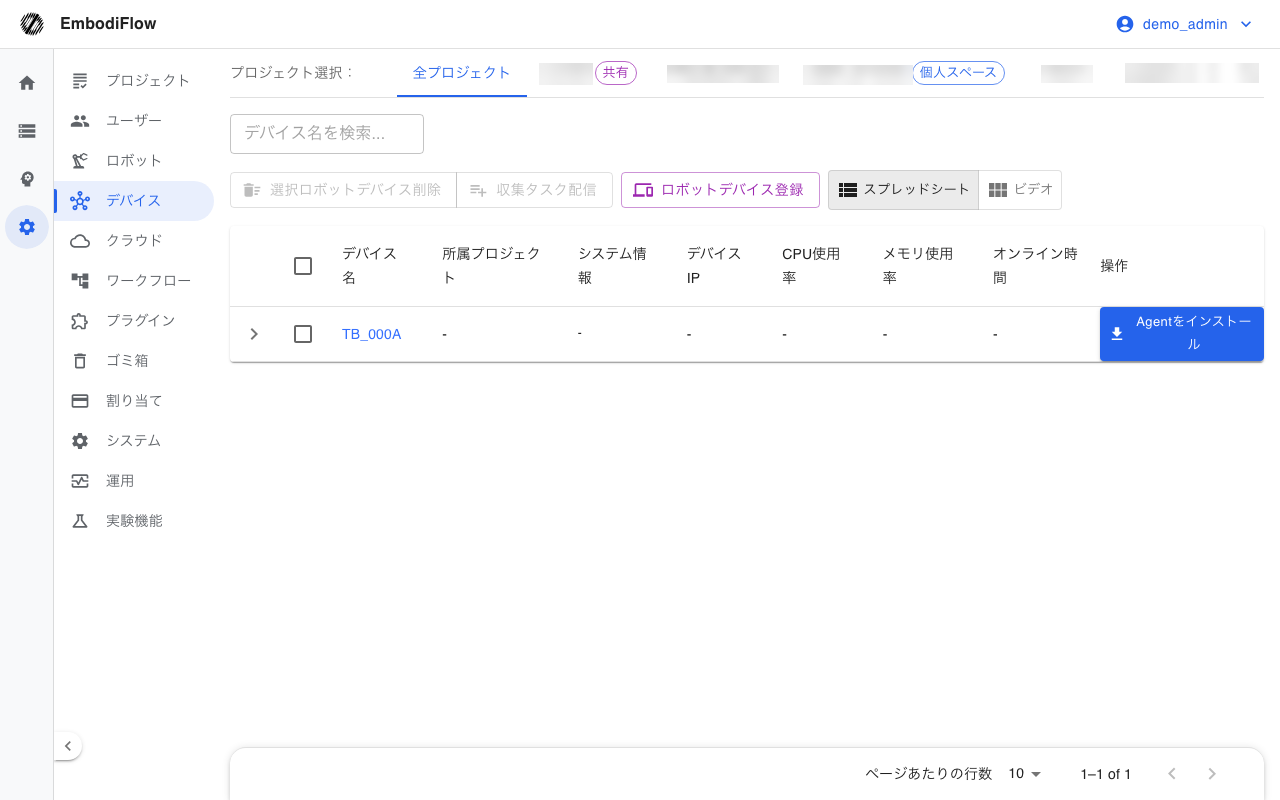Click the 運用 monitor icon
The height and width of the screenshot is (800, 1280).
click(80, 481)
